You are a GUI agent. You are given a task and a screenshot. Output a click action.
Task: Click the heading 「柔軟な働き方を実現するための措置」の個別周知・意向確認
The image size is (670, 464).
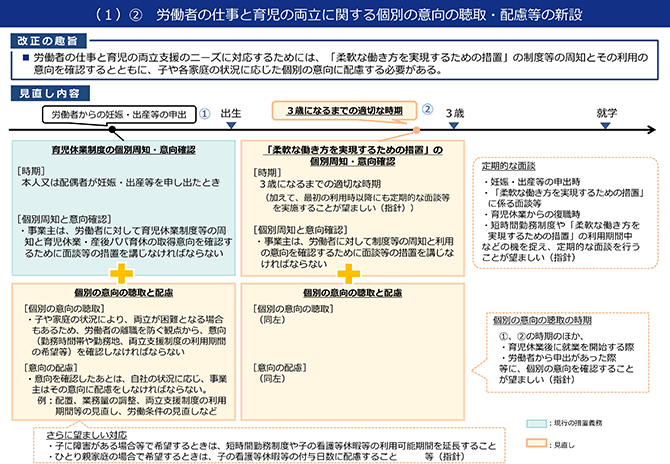pos(353,156)
